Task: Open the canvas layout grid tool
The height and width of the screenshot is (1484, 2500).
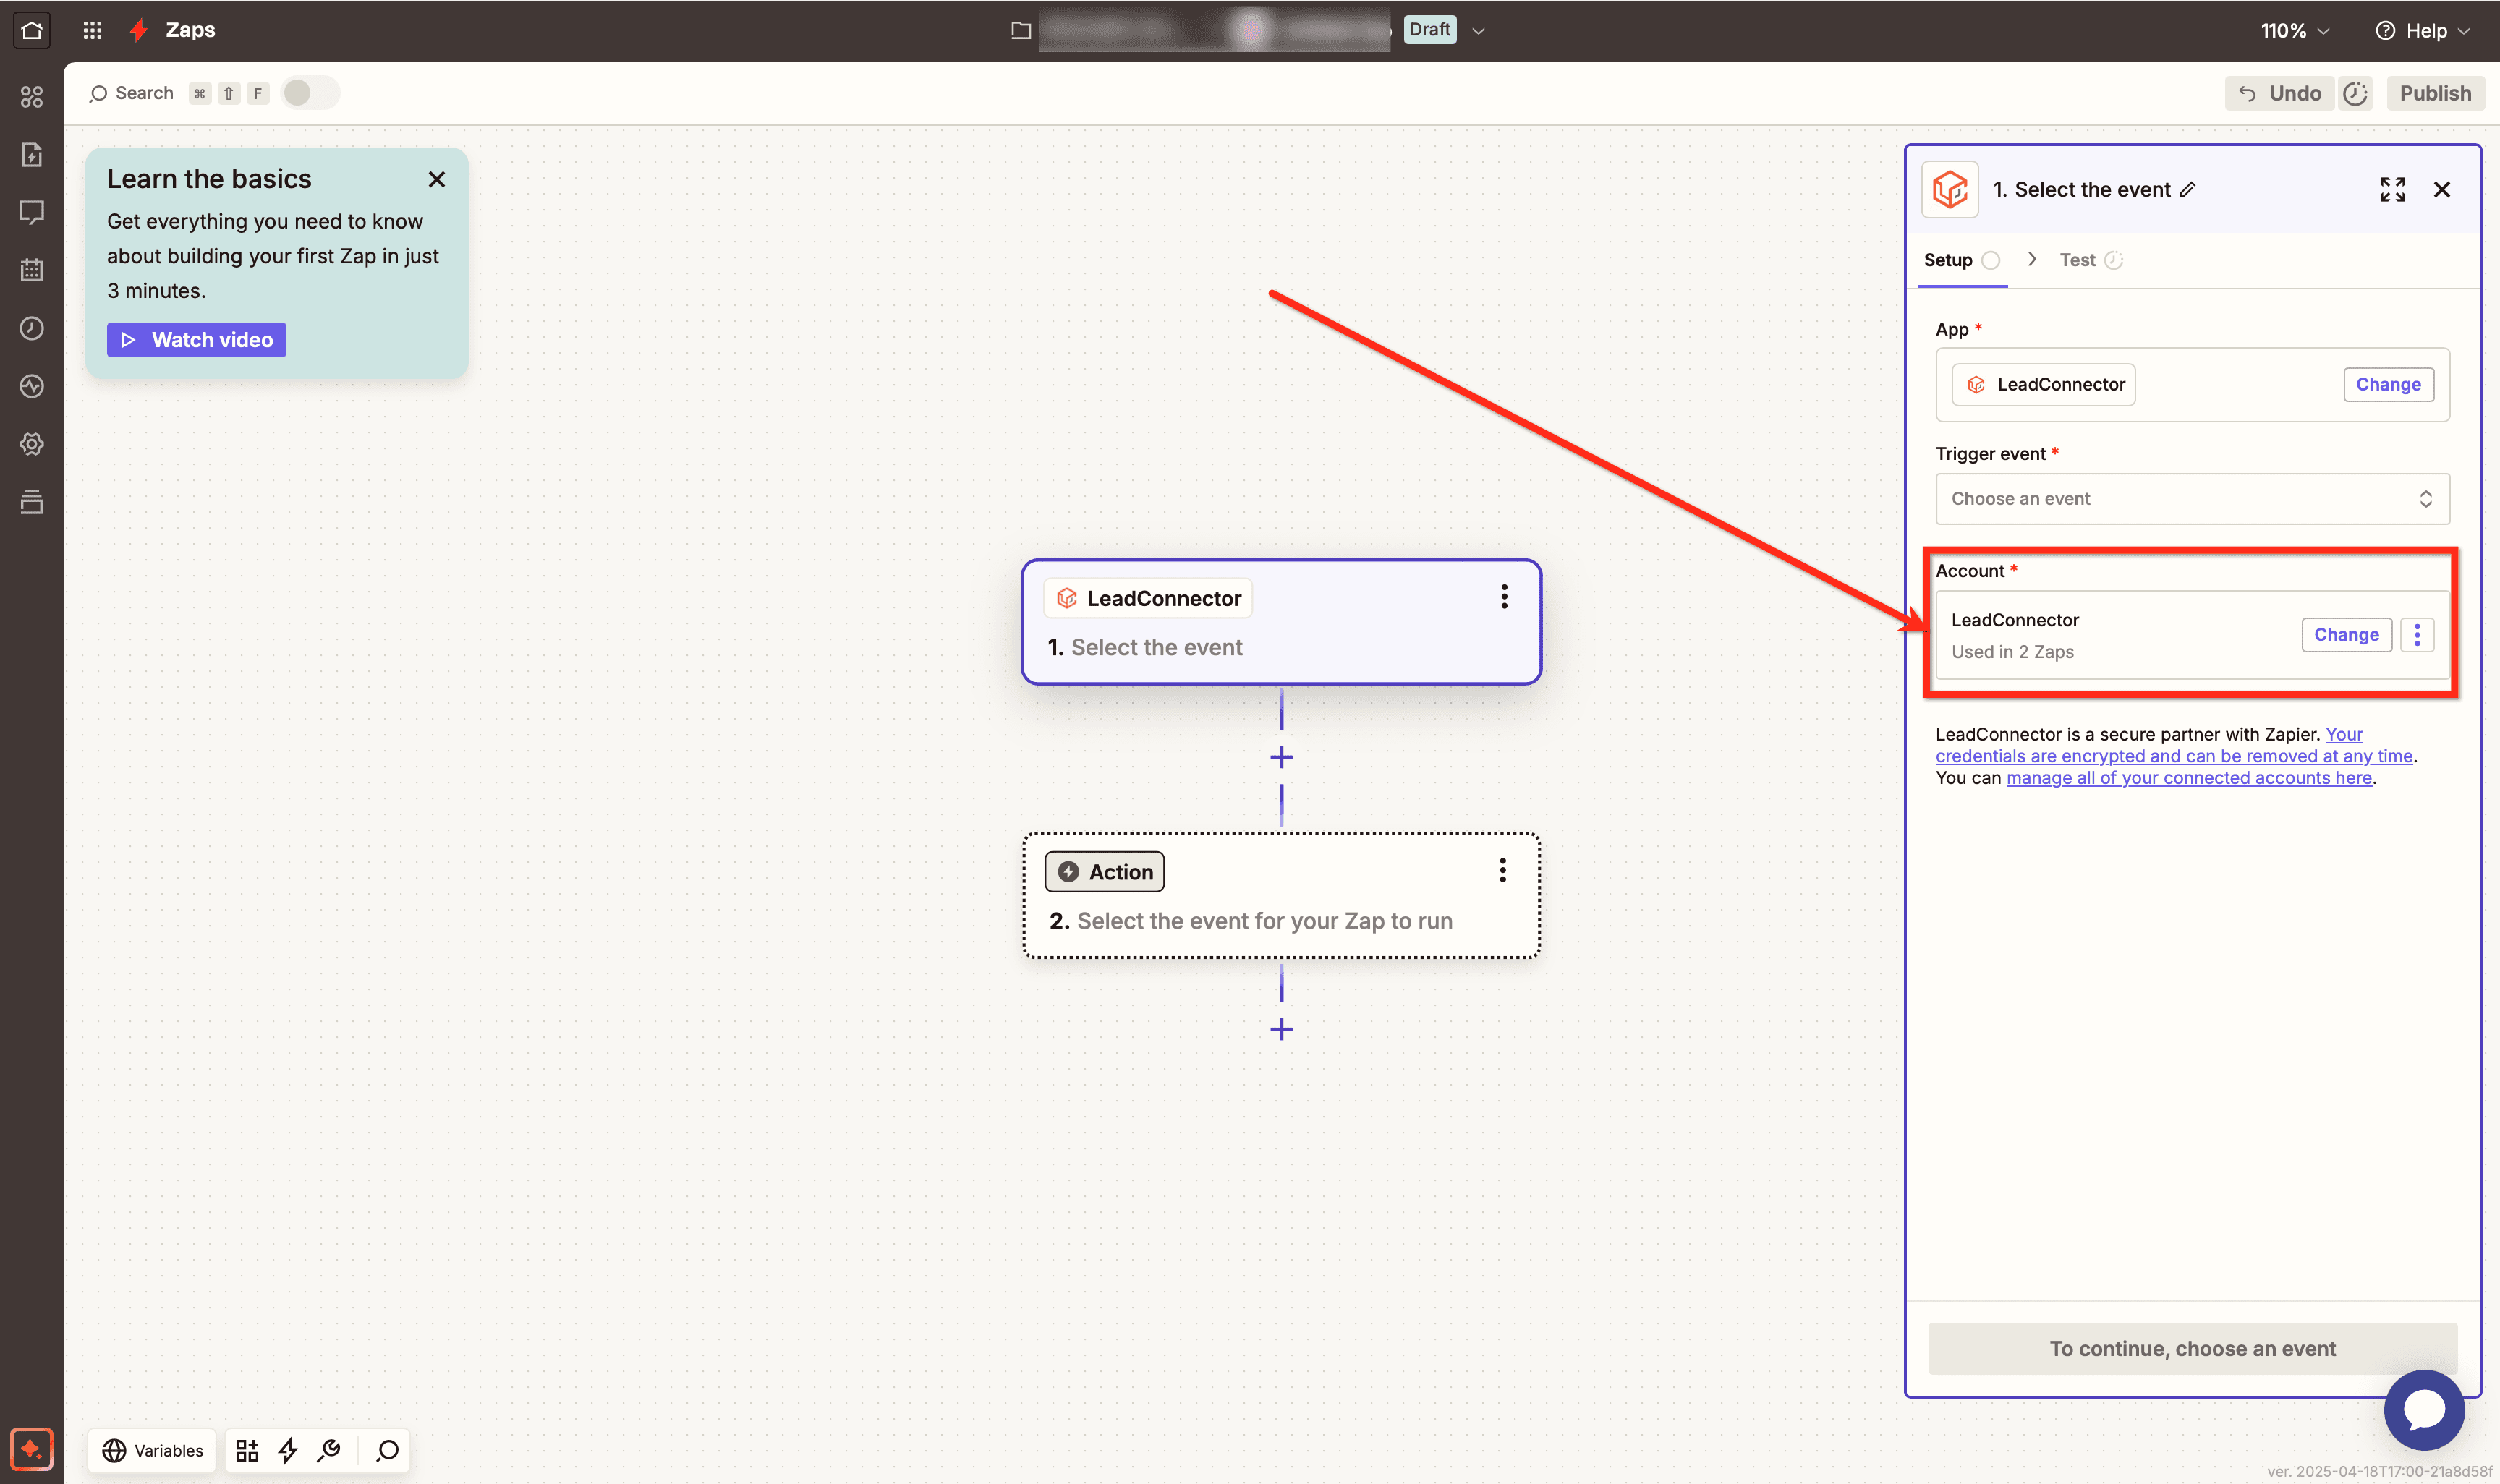Action: (x=247, y=1450)
